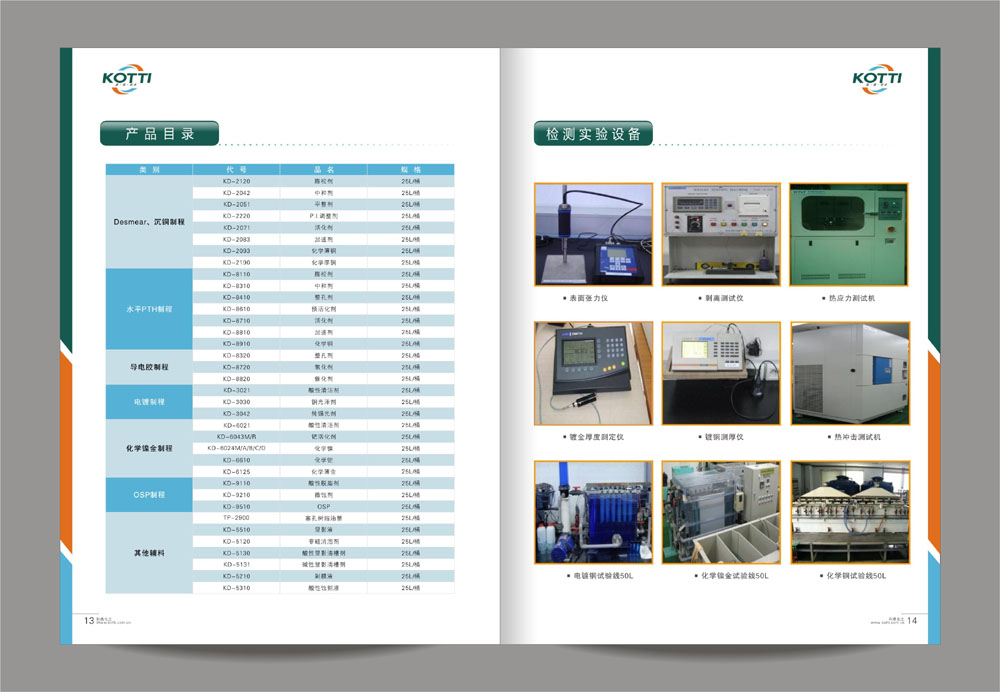The image size is (1000, 692).
Task: Click the KOTTI logo on left page
Action: 127,78
